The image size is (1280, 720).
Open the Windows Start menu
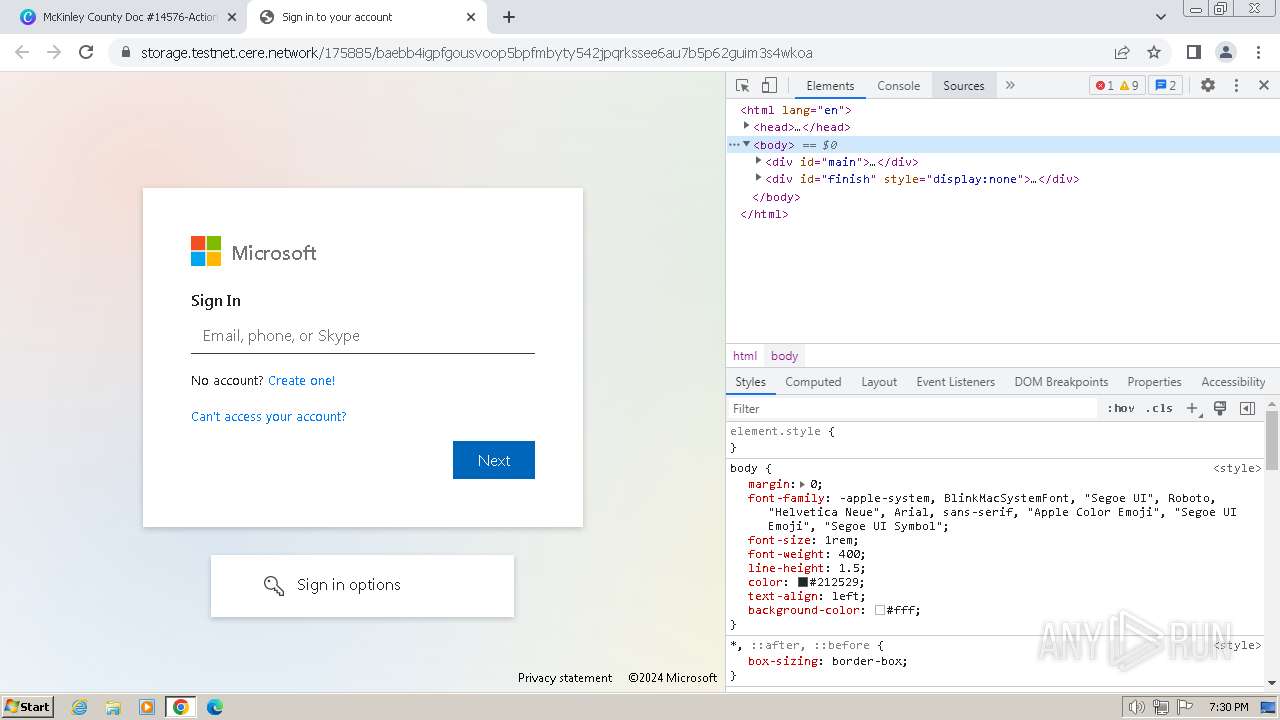(28, 706)
